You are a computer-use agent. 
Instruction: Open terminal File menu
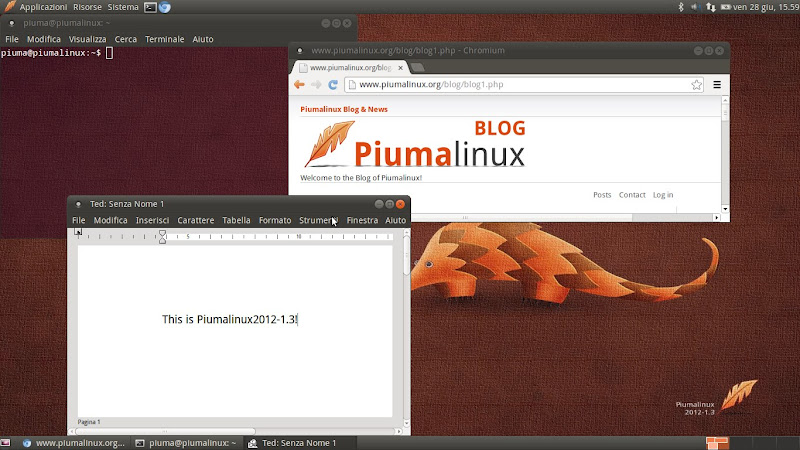click(x=12, y=39)
